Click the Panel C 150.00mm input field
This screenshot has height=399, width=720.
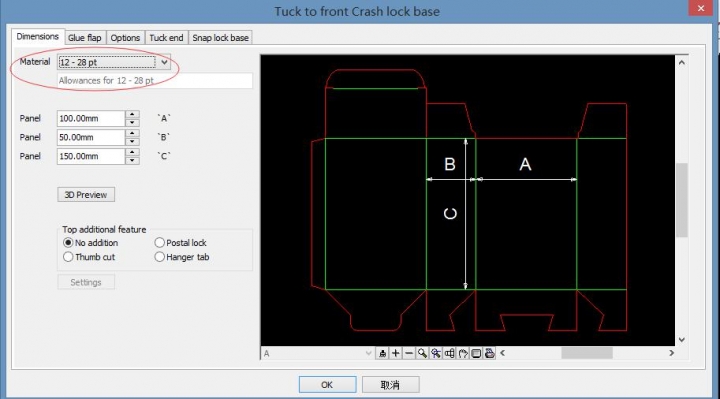point(90,156)
